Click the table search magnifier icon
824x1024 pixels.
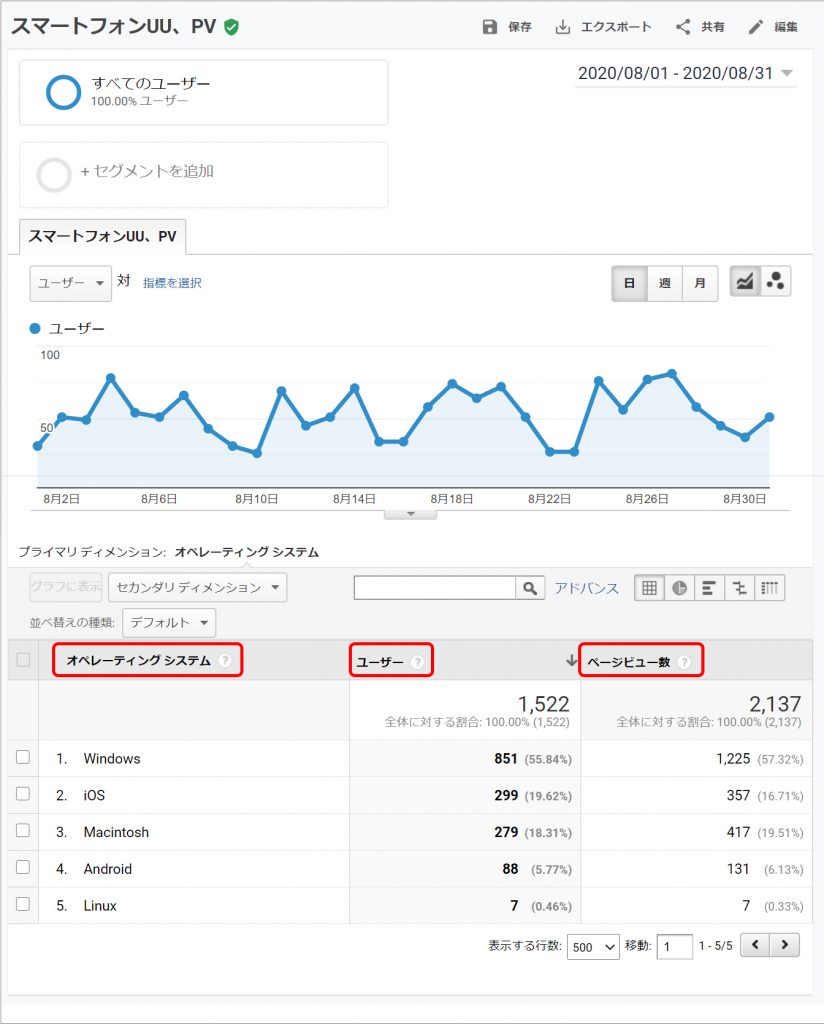pos(530,588)
